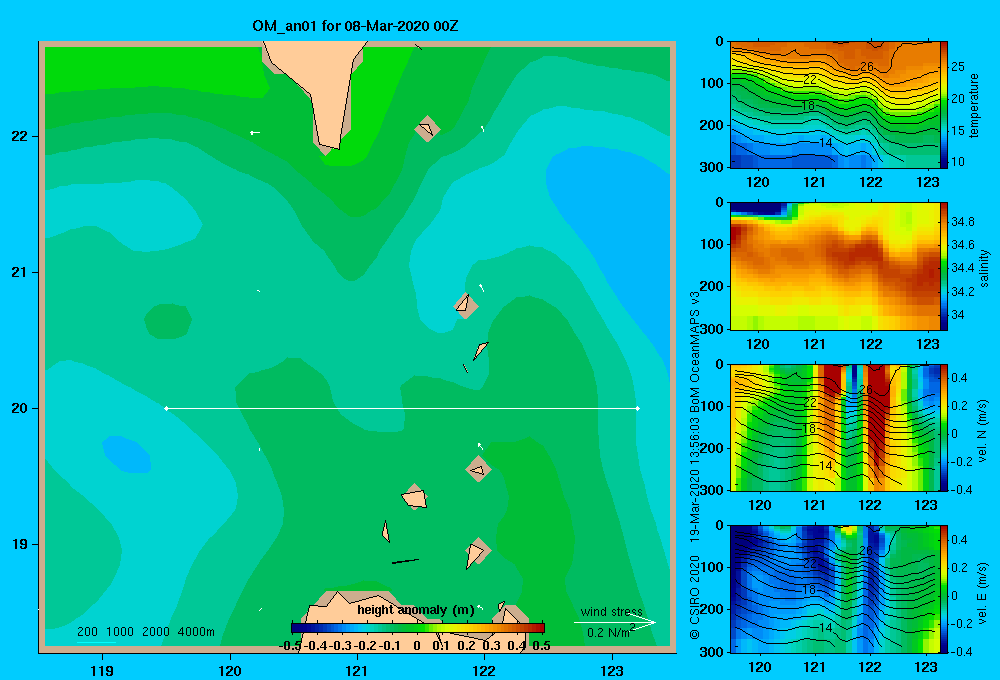Open the vel. E velocity section panel

click(835, 589)
